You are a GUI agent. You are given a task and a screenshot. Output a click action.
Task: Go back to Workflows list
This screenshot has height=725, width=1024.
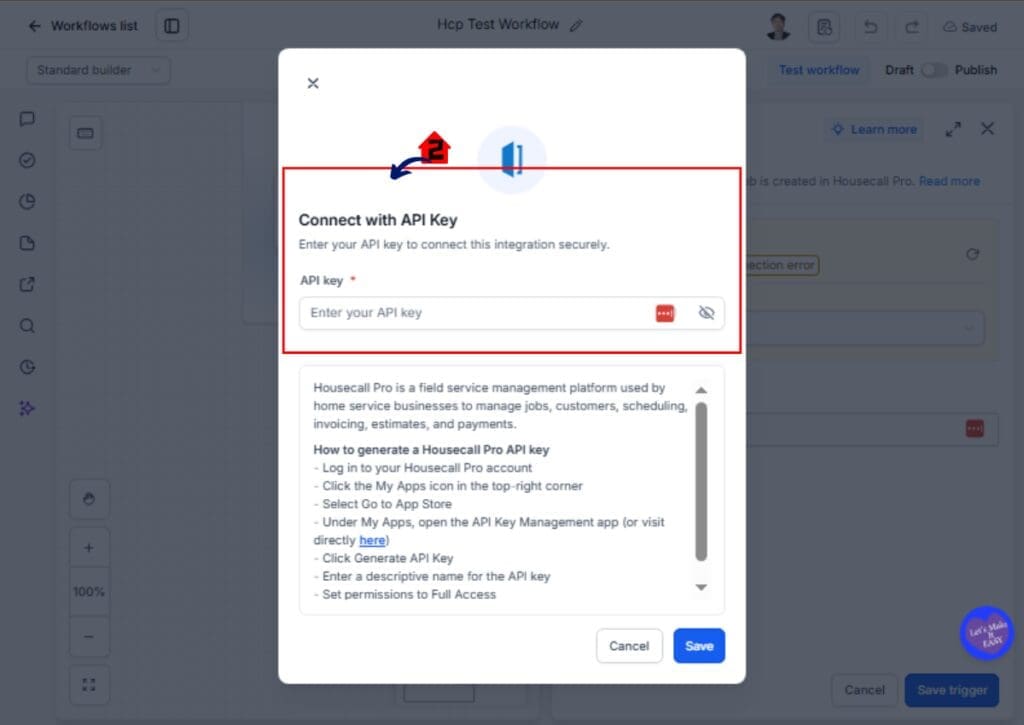click(x=82, y=26)
